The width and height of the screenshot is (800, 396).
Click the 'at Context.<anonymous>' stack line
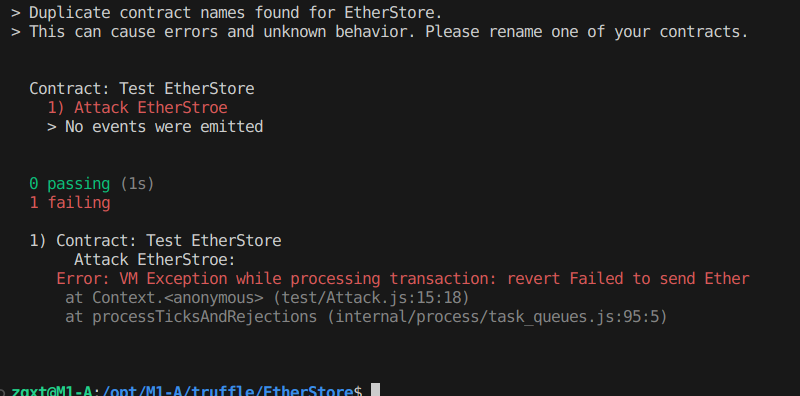click(x=267, y=298)
